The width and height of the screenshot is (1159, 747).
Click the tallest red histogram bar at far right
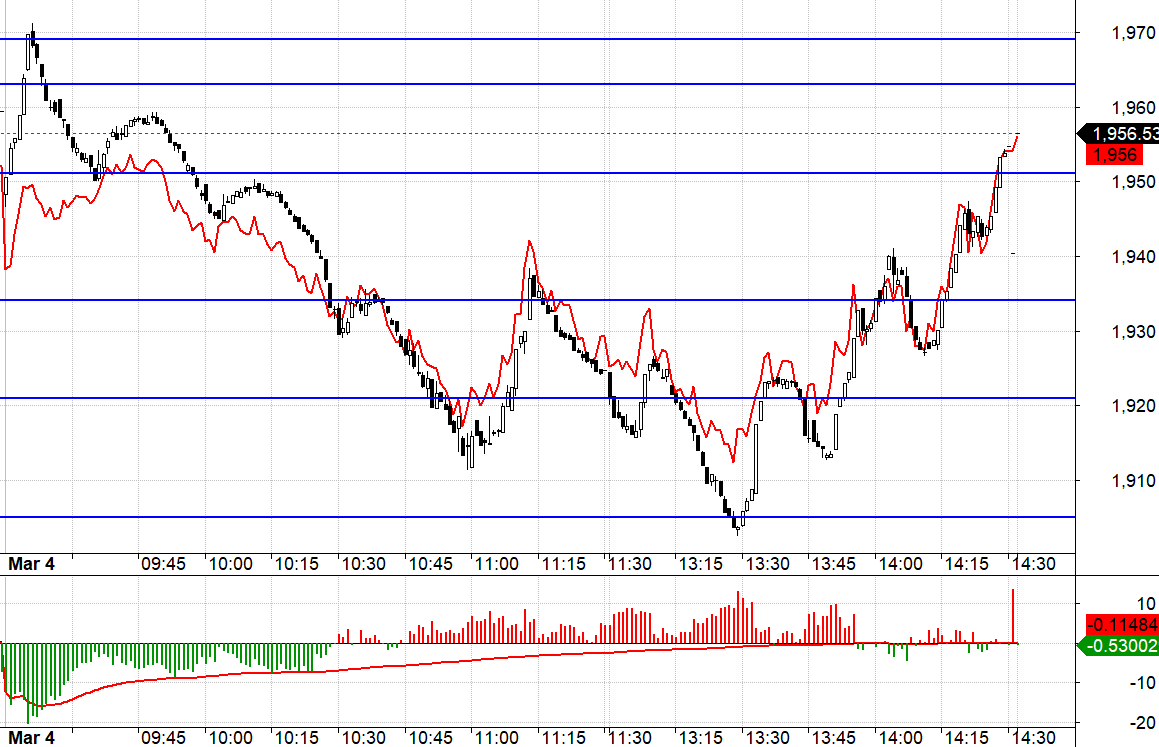coord(1013,615)
